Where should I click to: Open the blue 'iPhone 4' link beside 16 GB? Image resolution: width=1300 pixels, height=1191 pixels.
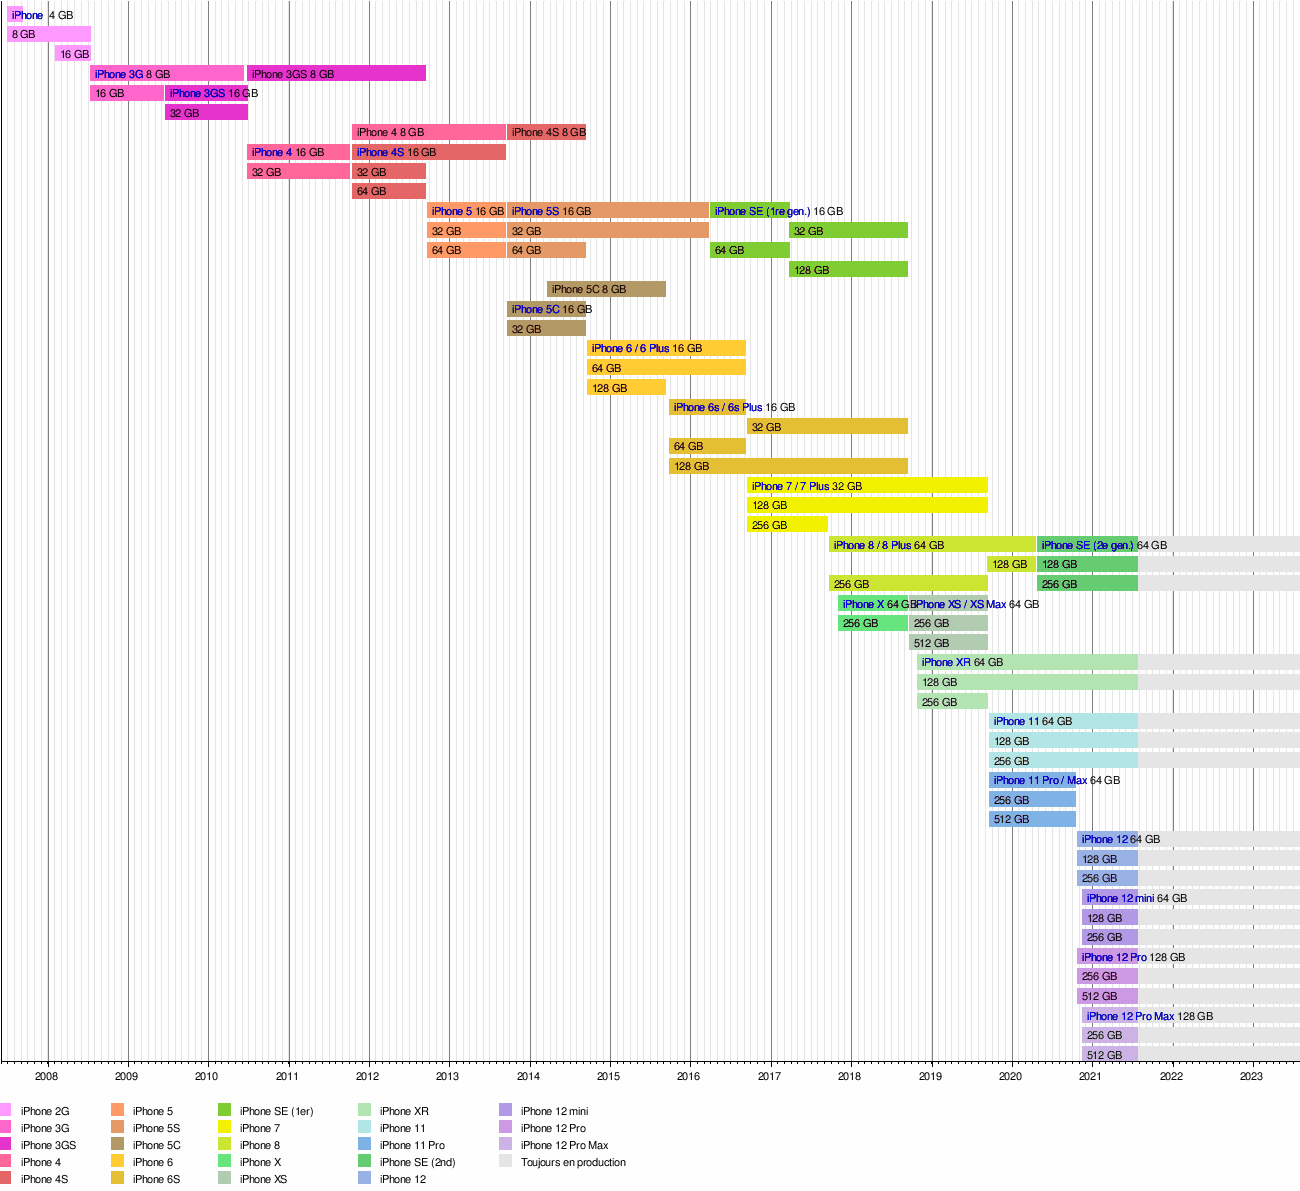(272, 152)
